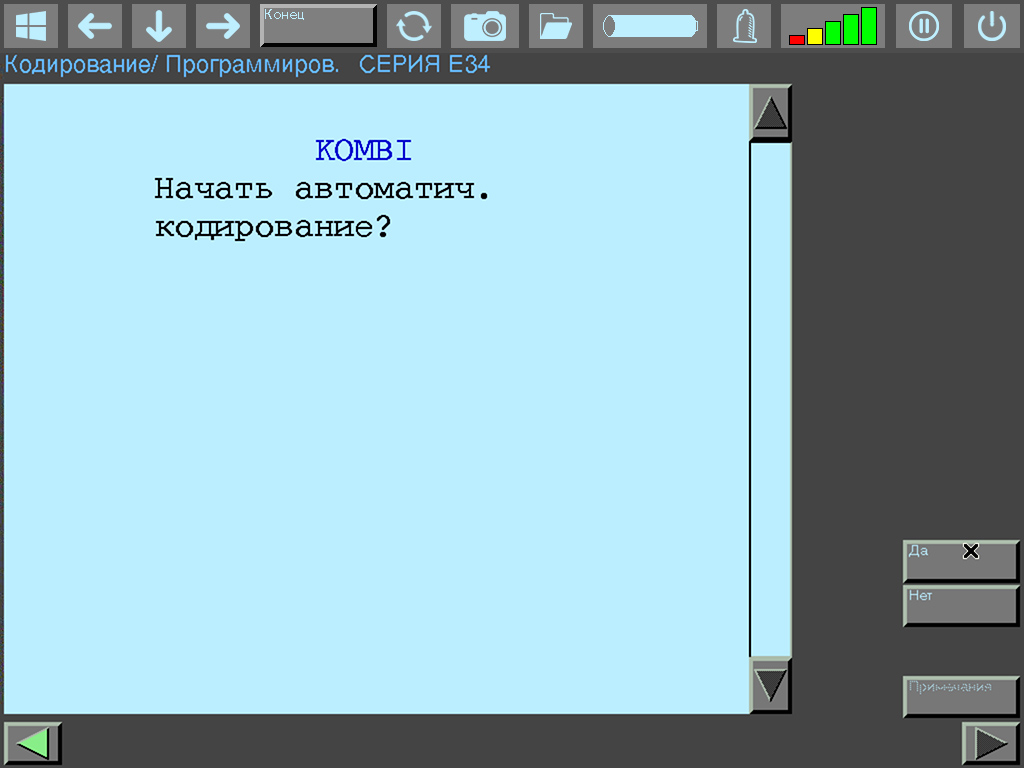
Task: Click the Конец end field
Action: pyautogui.click(x=318, y=22)
